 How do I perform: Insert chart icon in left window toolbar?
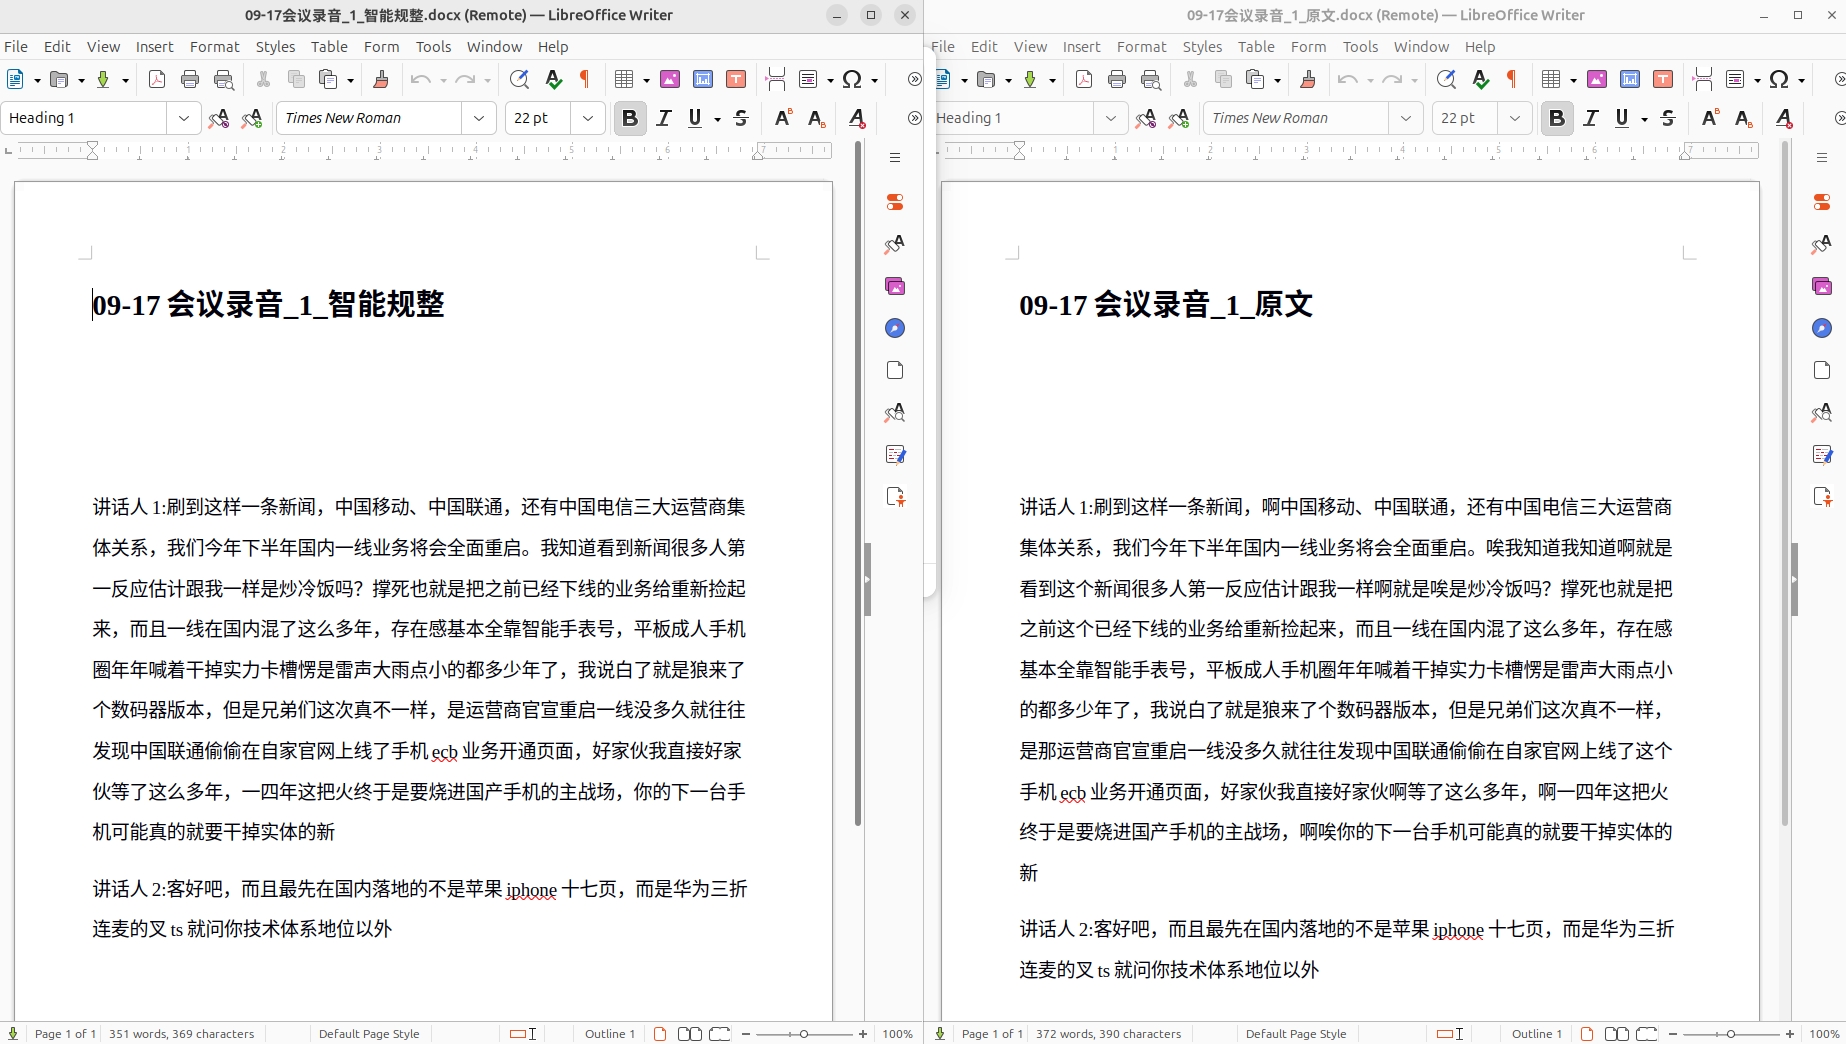(703, 80)
